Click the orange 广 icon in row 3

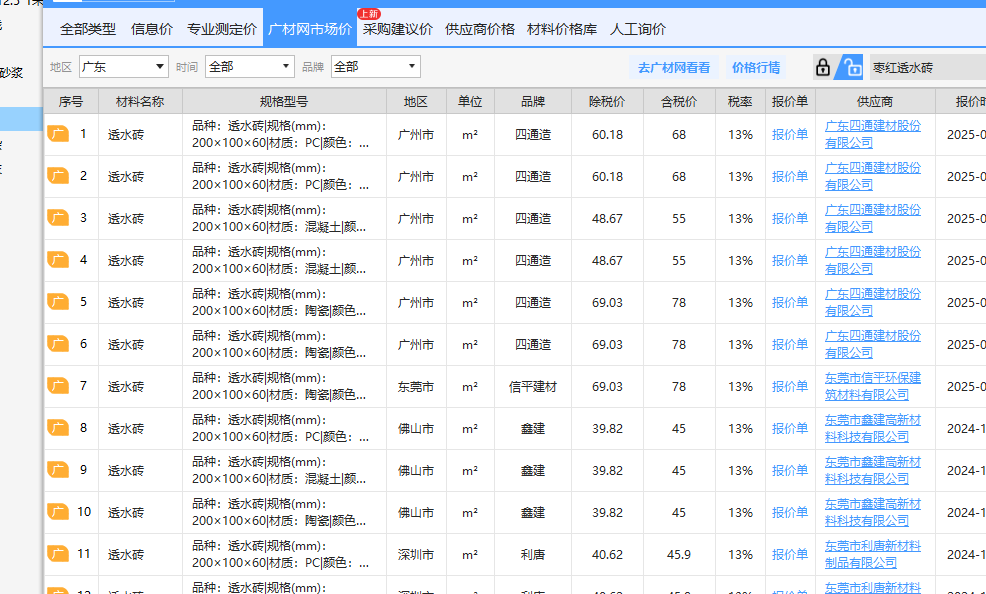pos(58,218)
